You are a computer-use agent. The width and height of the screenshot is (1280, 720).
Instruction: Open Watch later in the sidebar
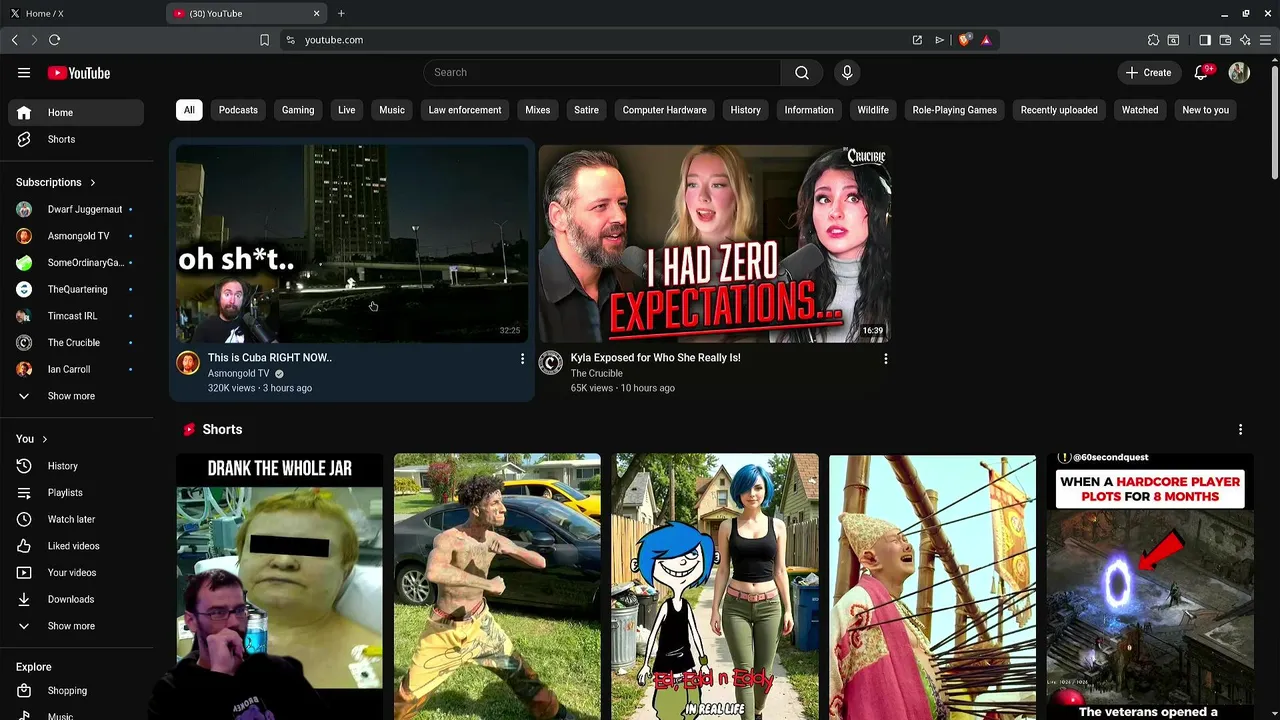[x=76, y=519]
